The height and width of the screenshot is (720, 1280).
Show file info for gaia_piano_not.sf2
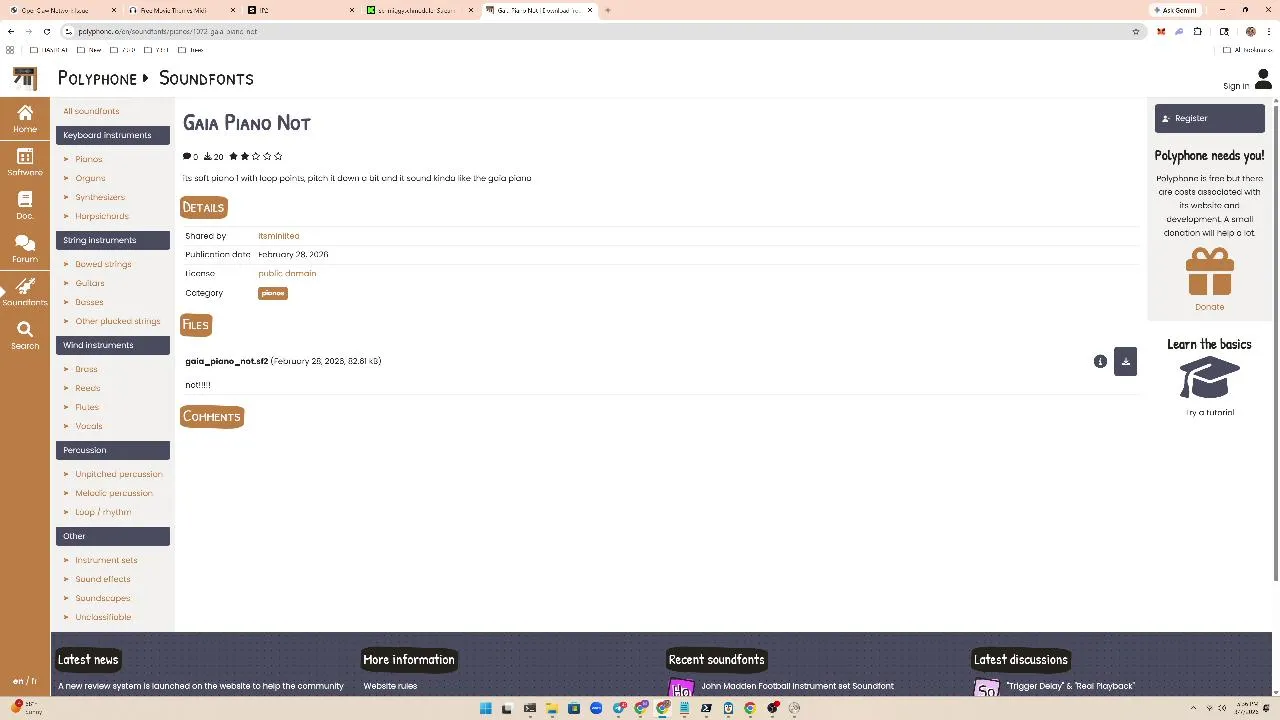[x=1100, y=361]
